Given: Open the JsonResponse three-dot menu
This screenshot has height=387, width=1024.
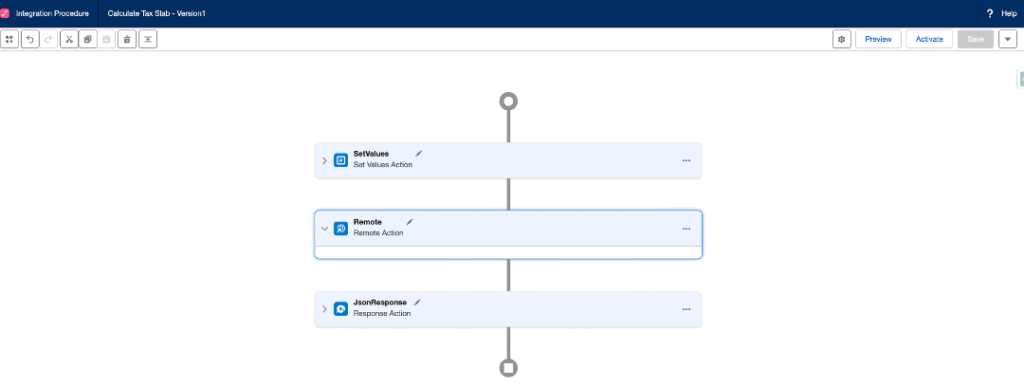Looking at the screenshot, I should [686, 309].
